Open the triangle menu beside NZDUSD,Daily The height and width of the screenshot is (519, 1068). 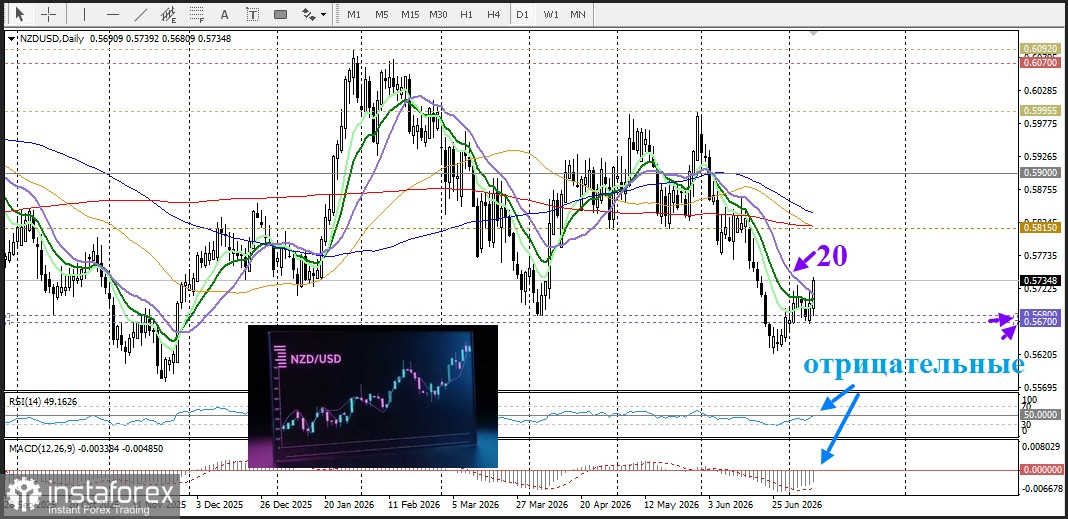click(12, 39)
